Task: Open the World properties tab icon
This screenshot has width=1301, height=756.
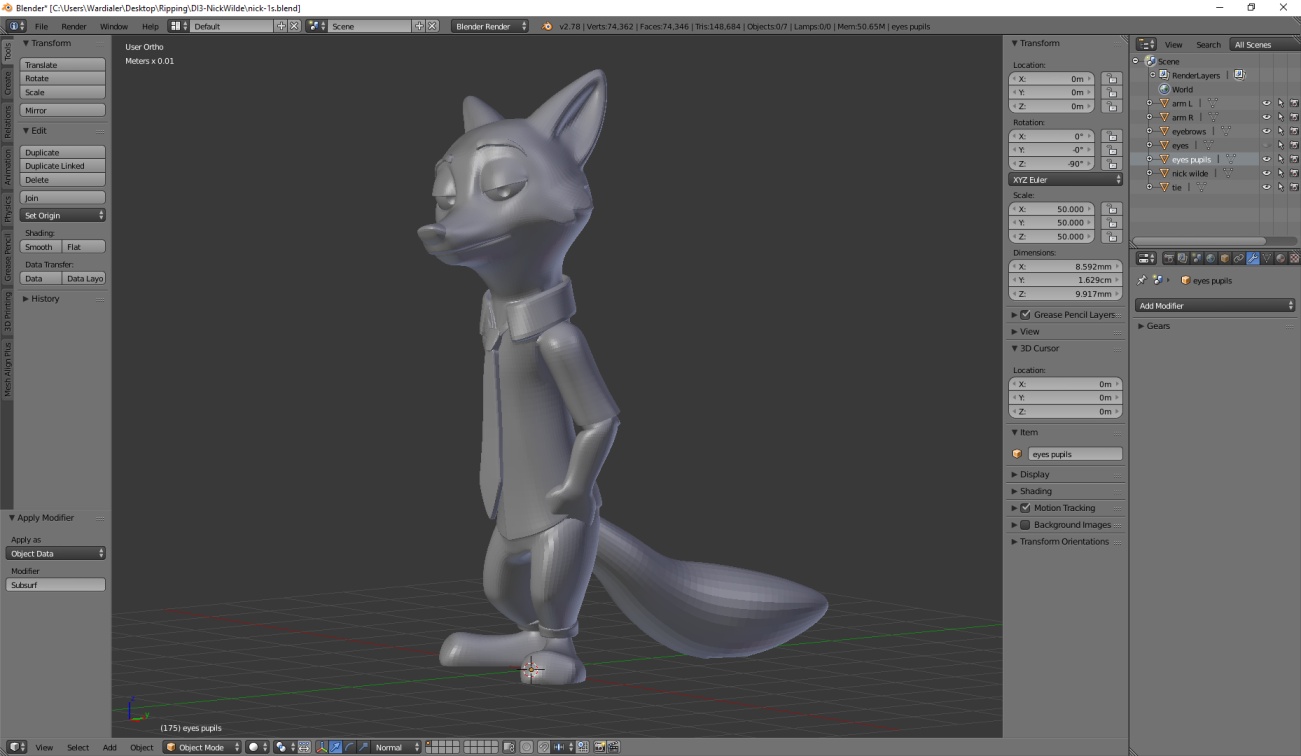Action: [1211, 258]
